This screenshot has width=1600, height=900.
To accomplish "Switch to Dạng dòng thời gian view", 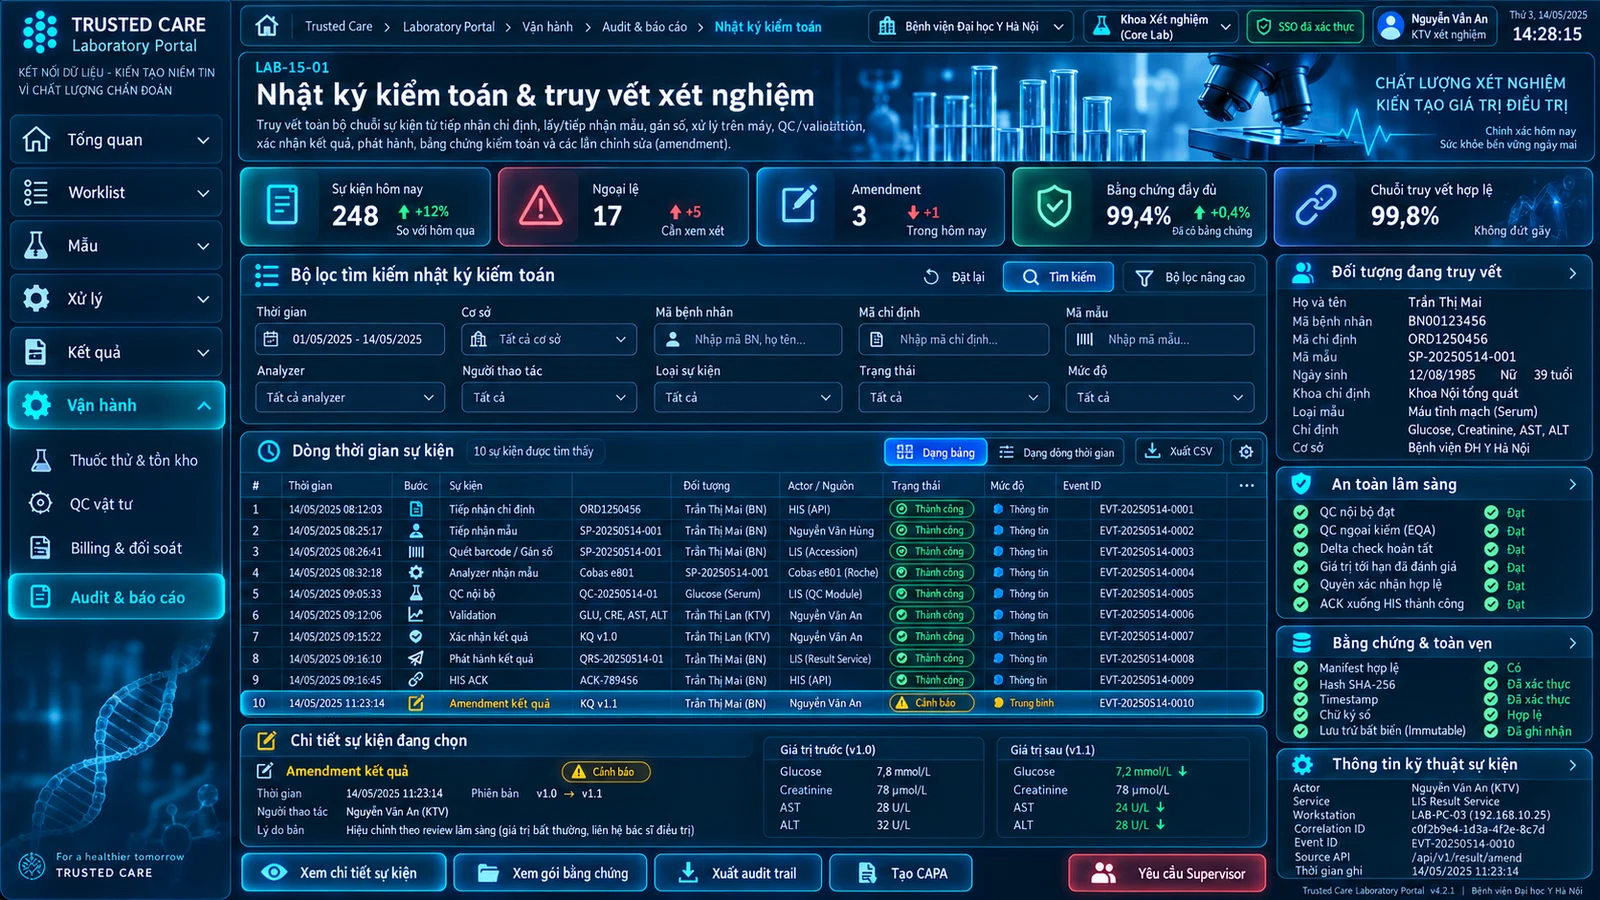I will [x=1056, y=452].
